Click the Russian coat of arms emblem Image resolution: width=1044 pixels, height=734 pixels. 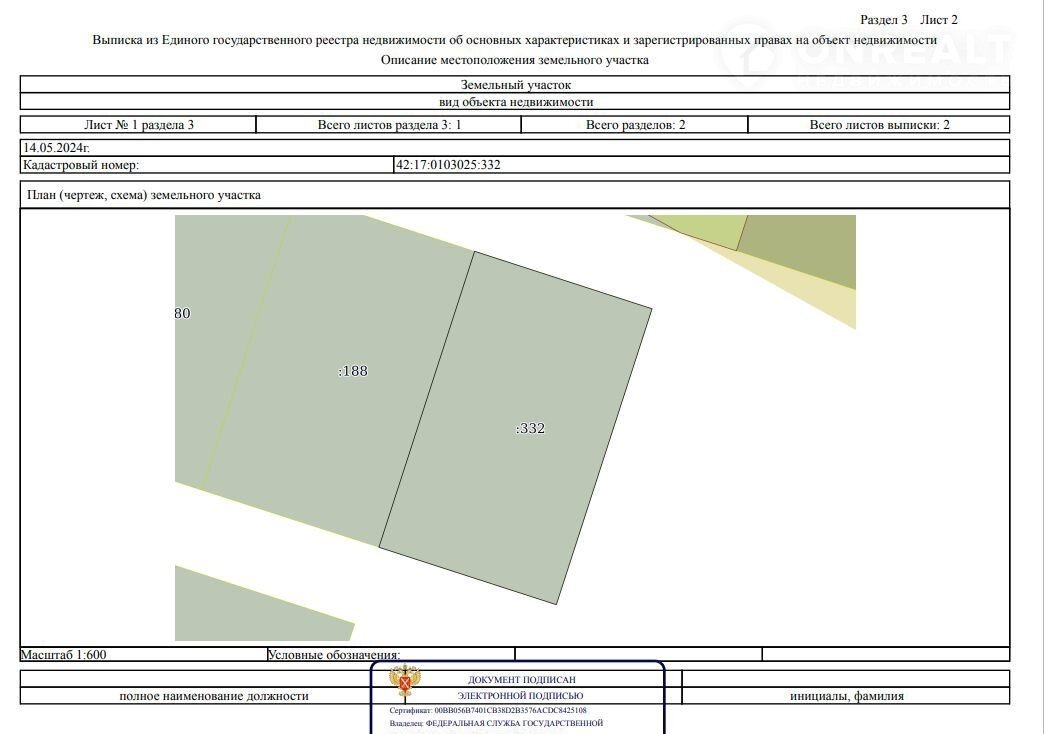point(405,681)
